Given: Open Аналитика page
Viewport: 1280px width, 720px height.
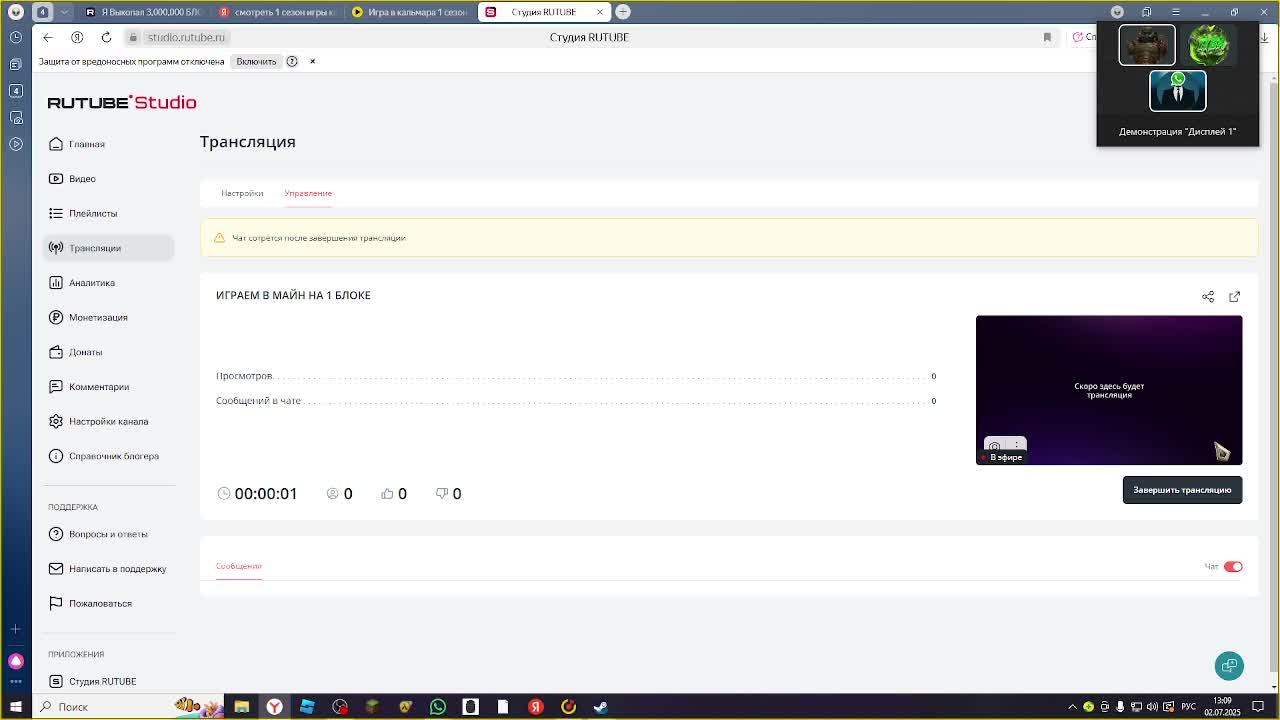Looking at the screenshot, I should point(92,283).
